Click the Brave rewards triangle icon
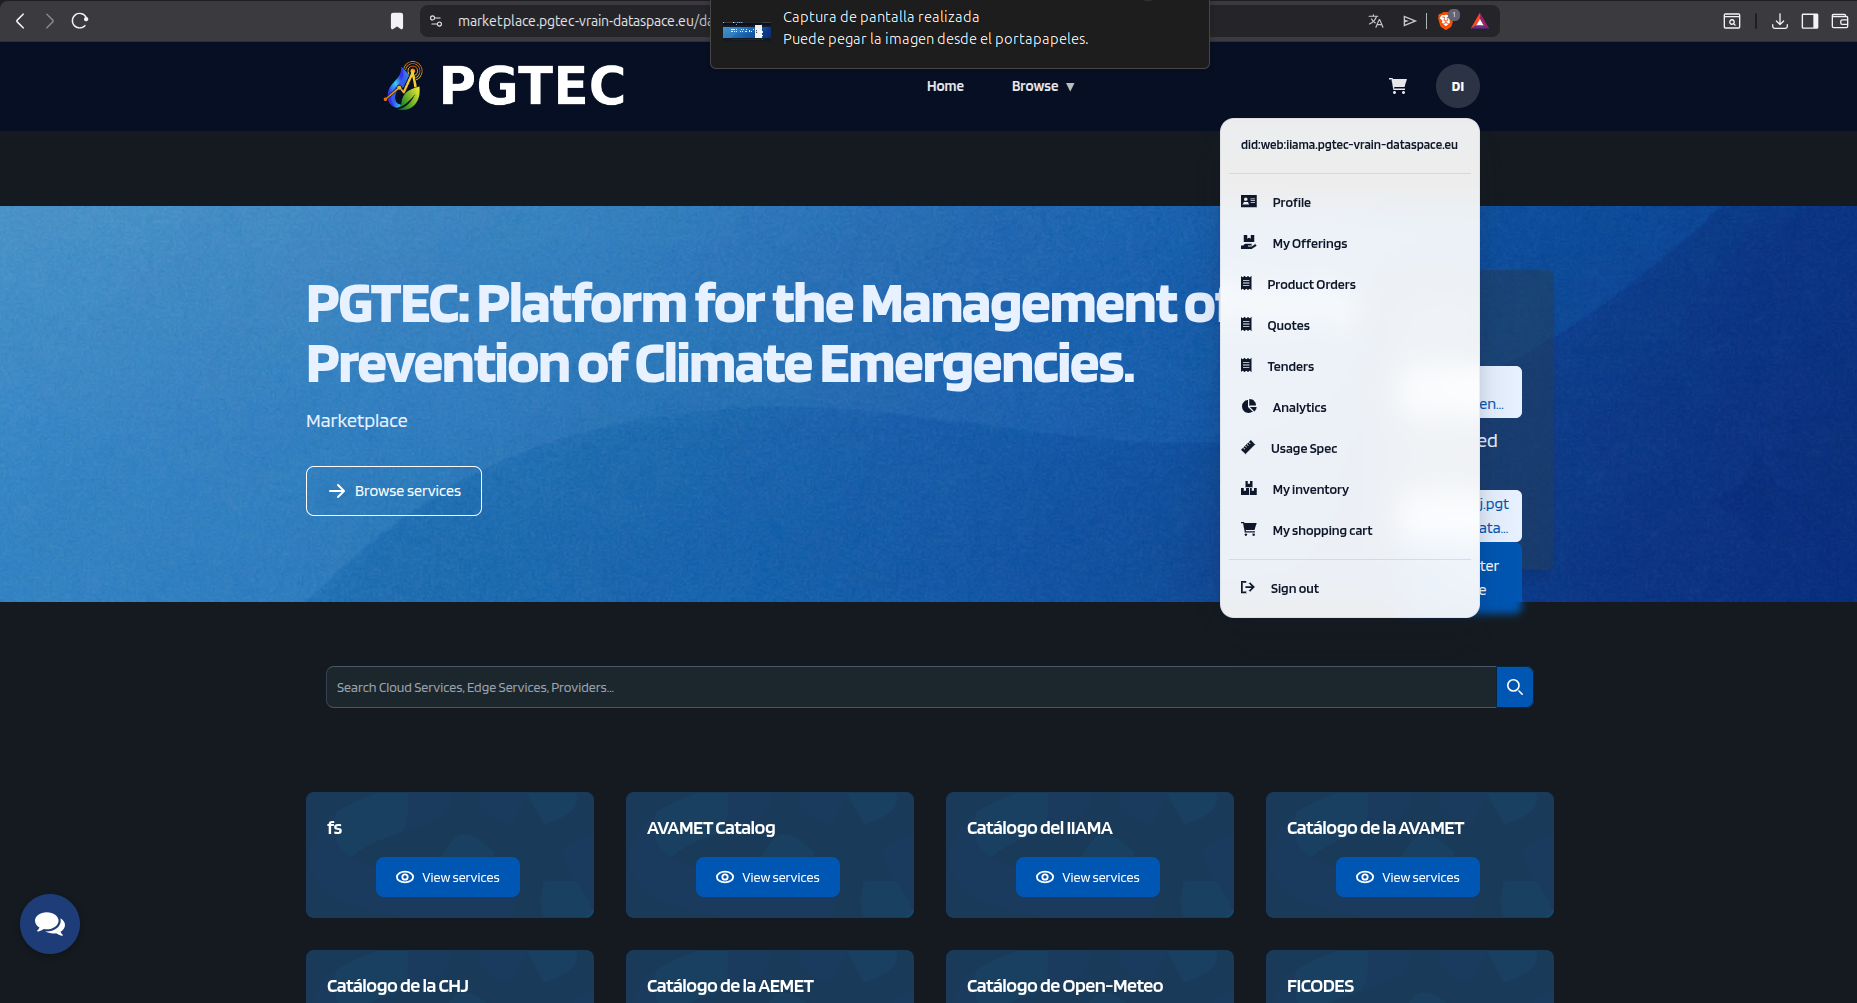This screenshot has height=1003, width=1857. [x=1480, y=21]
